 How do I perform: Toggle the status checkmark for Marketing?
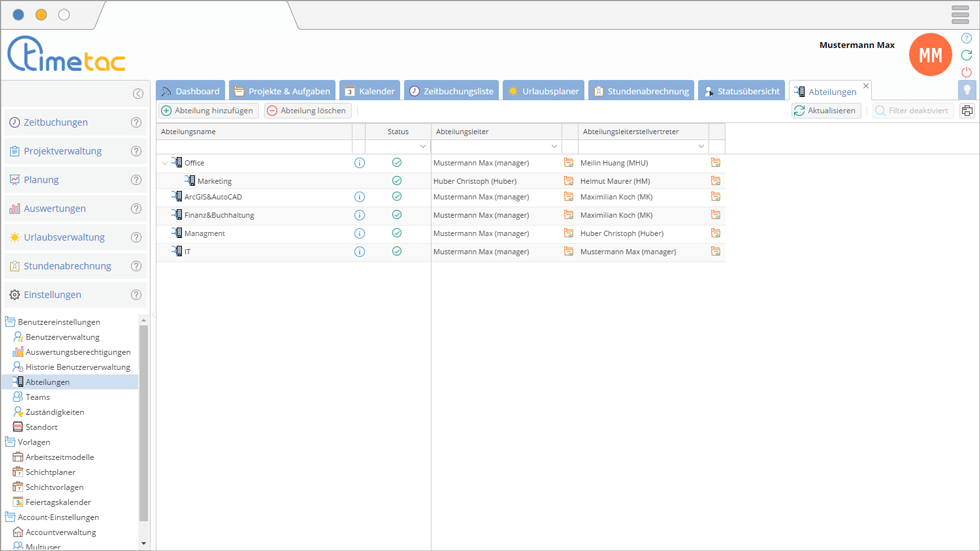click(397, 181)
